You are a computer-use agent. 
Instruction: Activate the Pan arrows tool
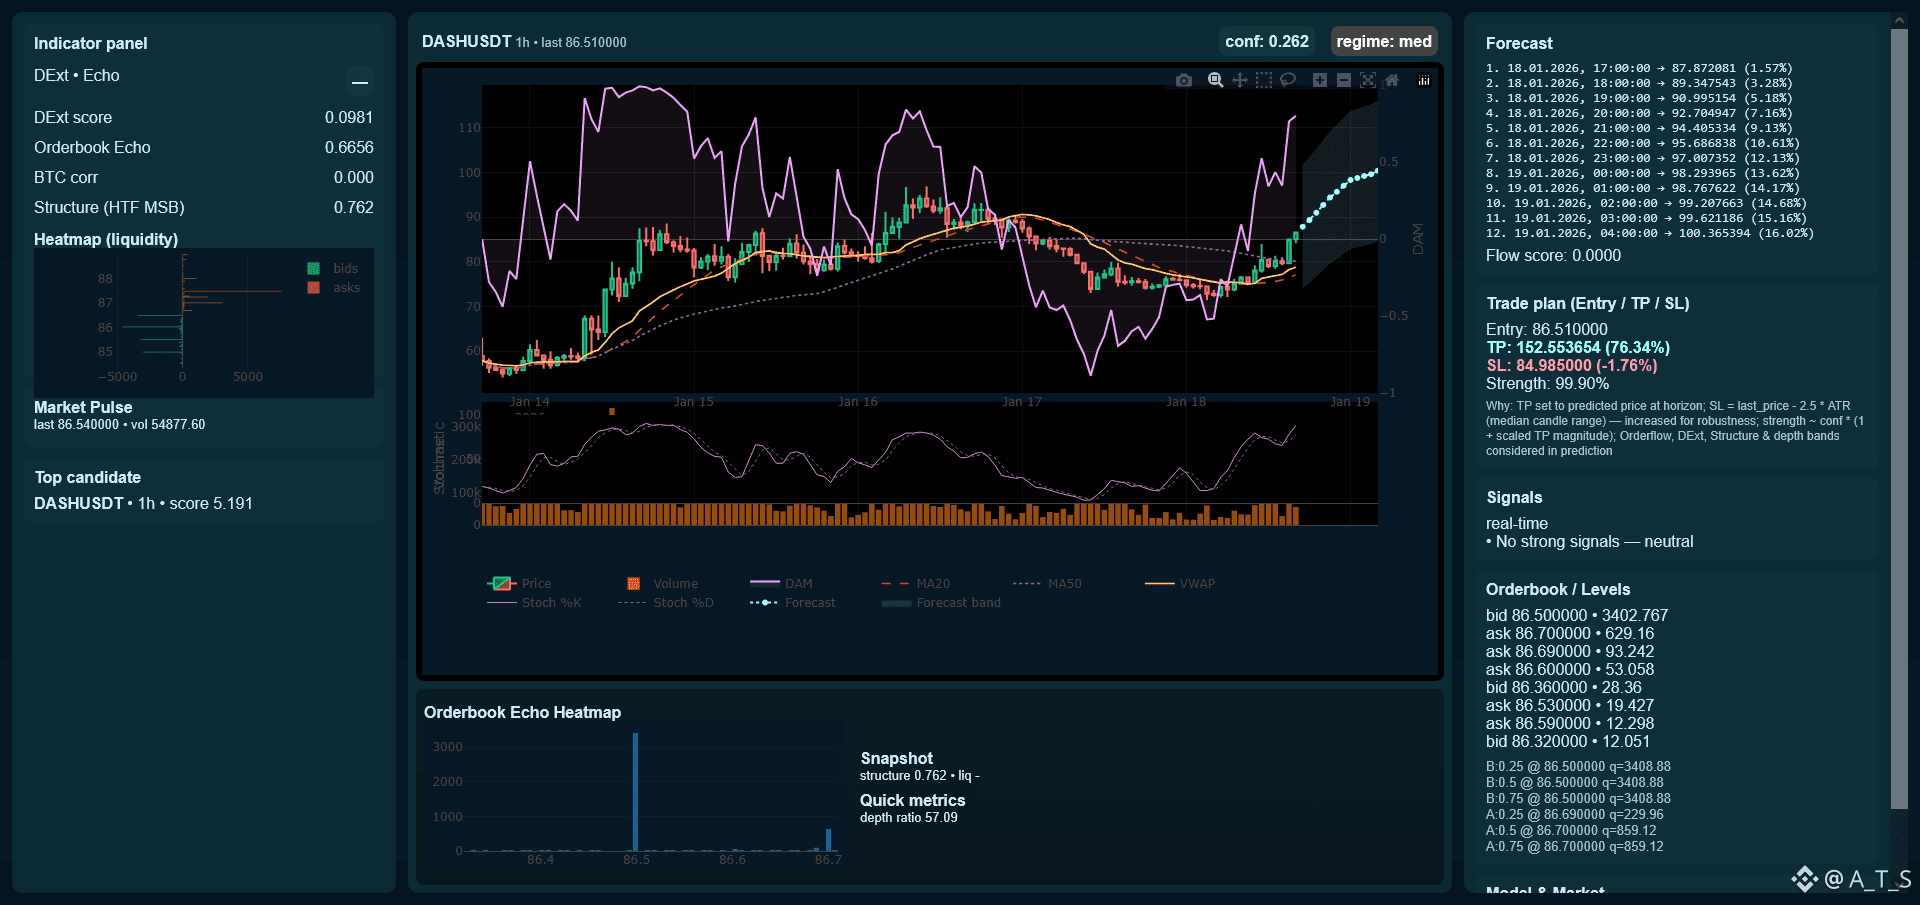click(x=1240, y=80)
